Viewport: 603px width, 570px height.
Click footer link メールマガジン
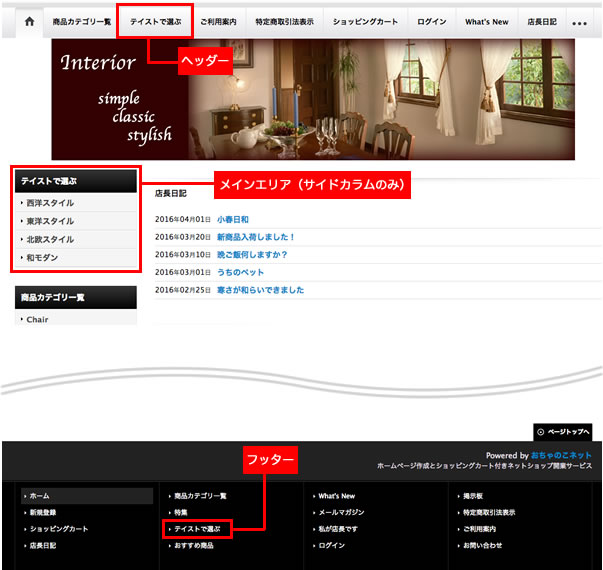pos(341,513)
